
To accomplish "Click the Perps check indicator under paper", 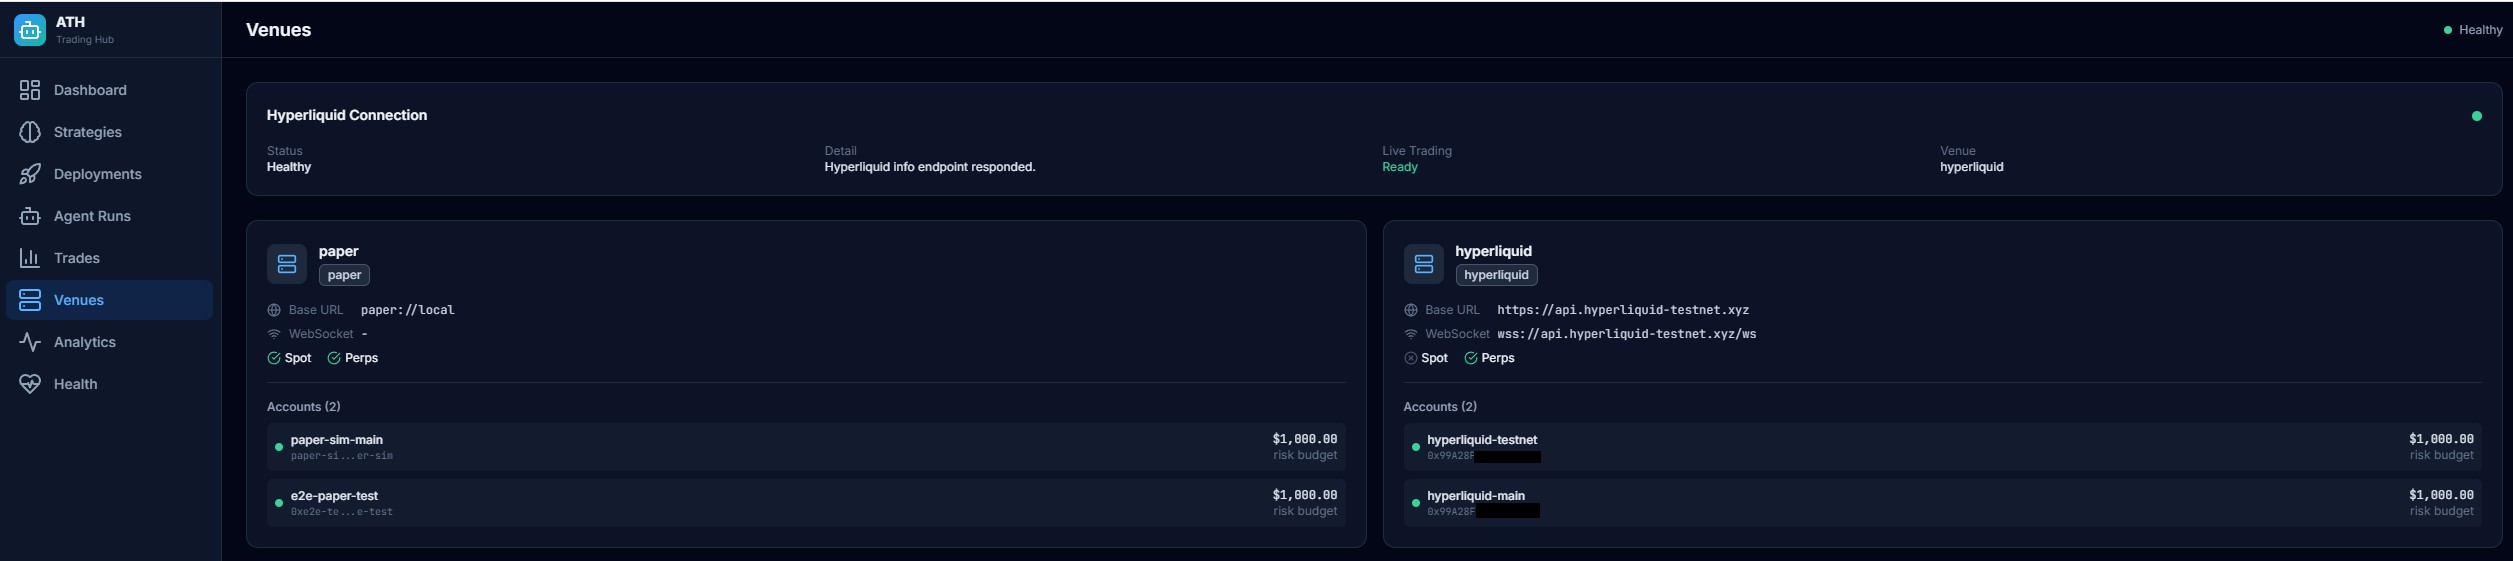I will click(334, 358).
